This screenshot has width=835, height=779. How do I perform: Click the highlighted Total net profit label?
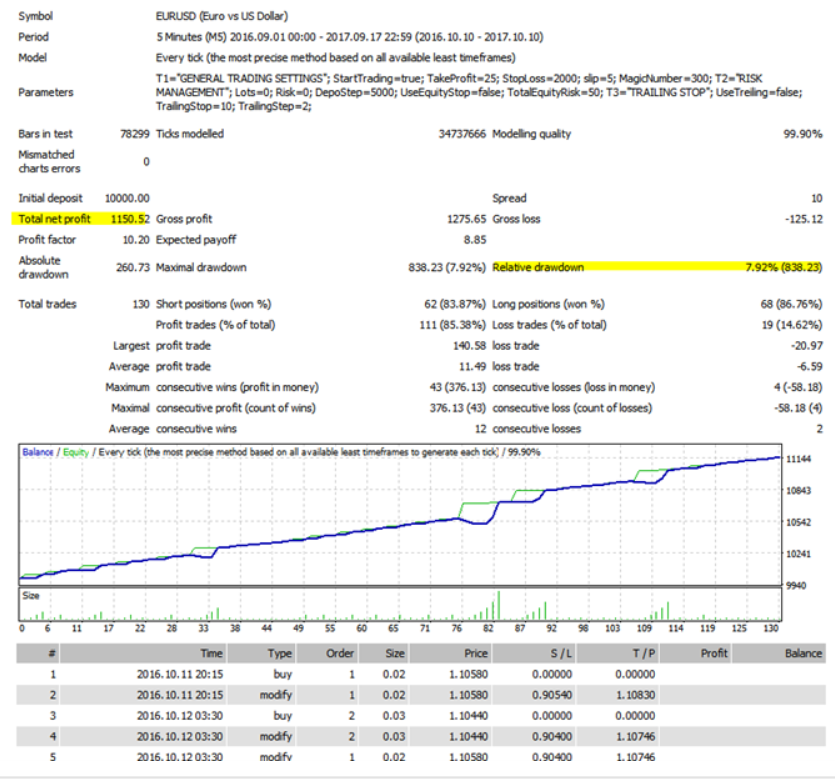pos(54,218)
